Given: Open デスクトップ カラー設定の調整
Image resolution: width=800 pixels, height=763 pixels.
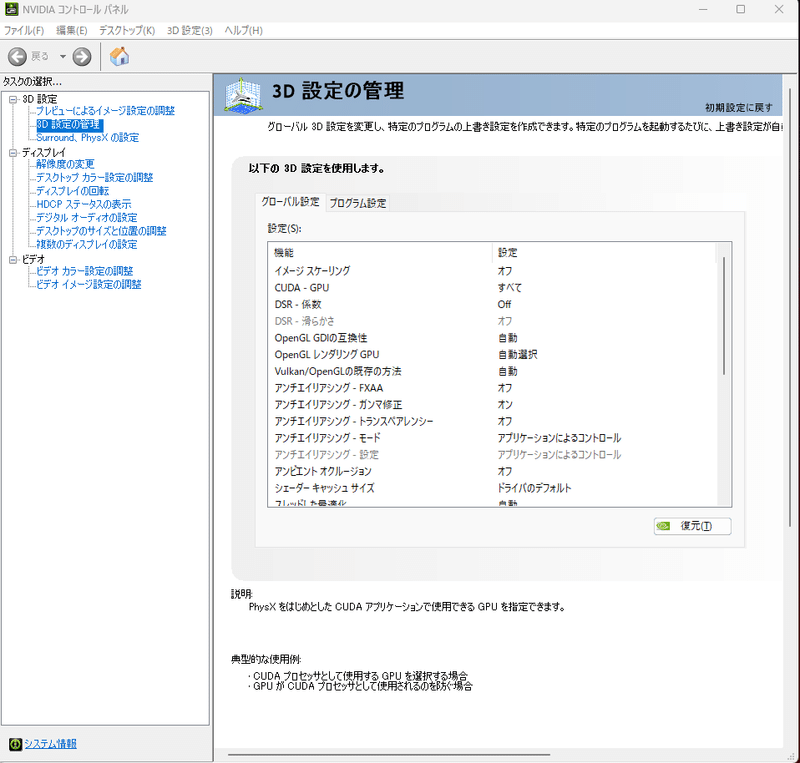Looking at the screenshot, I should [94, 178].
